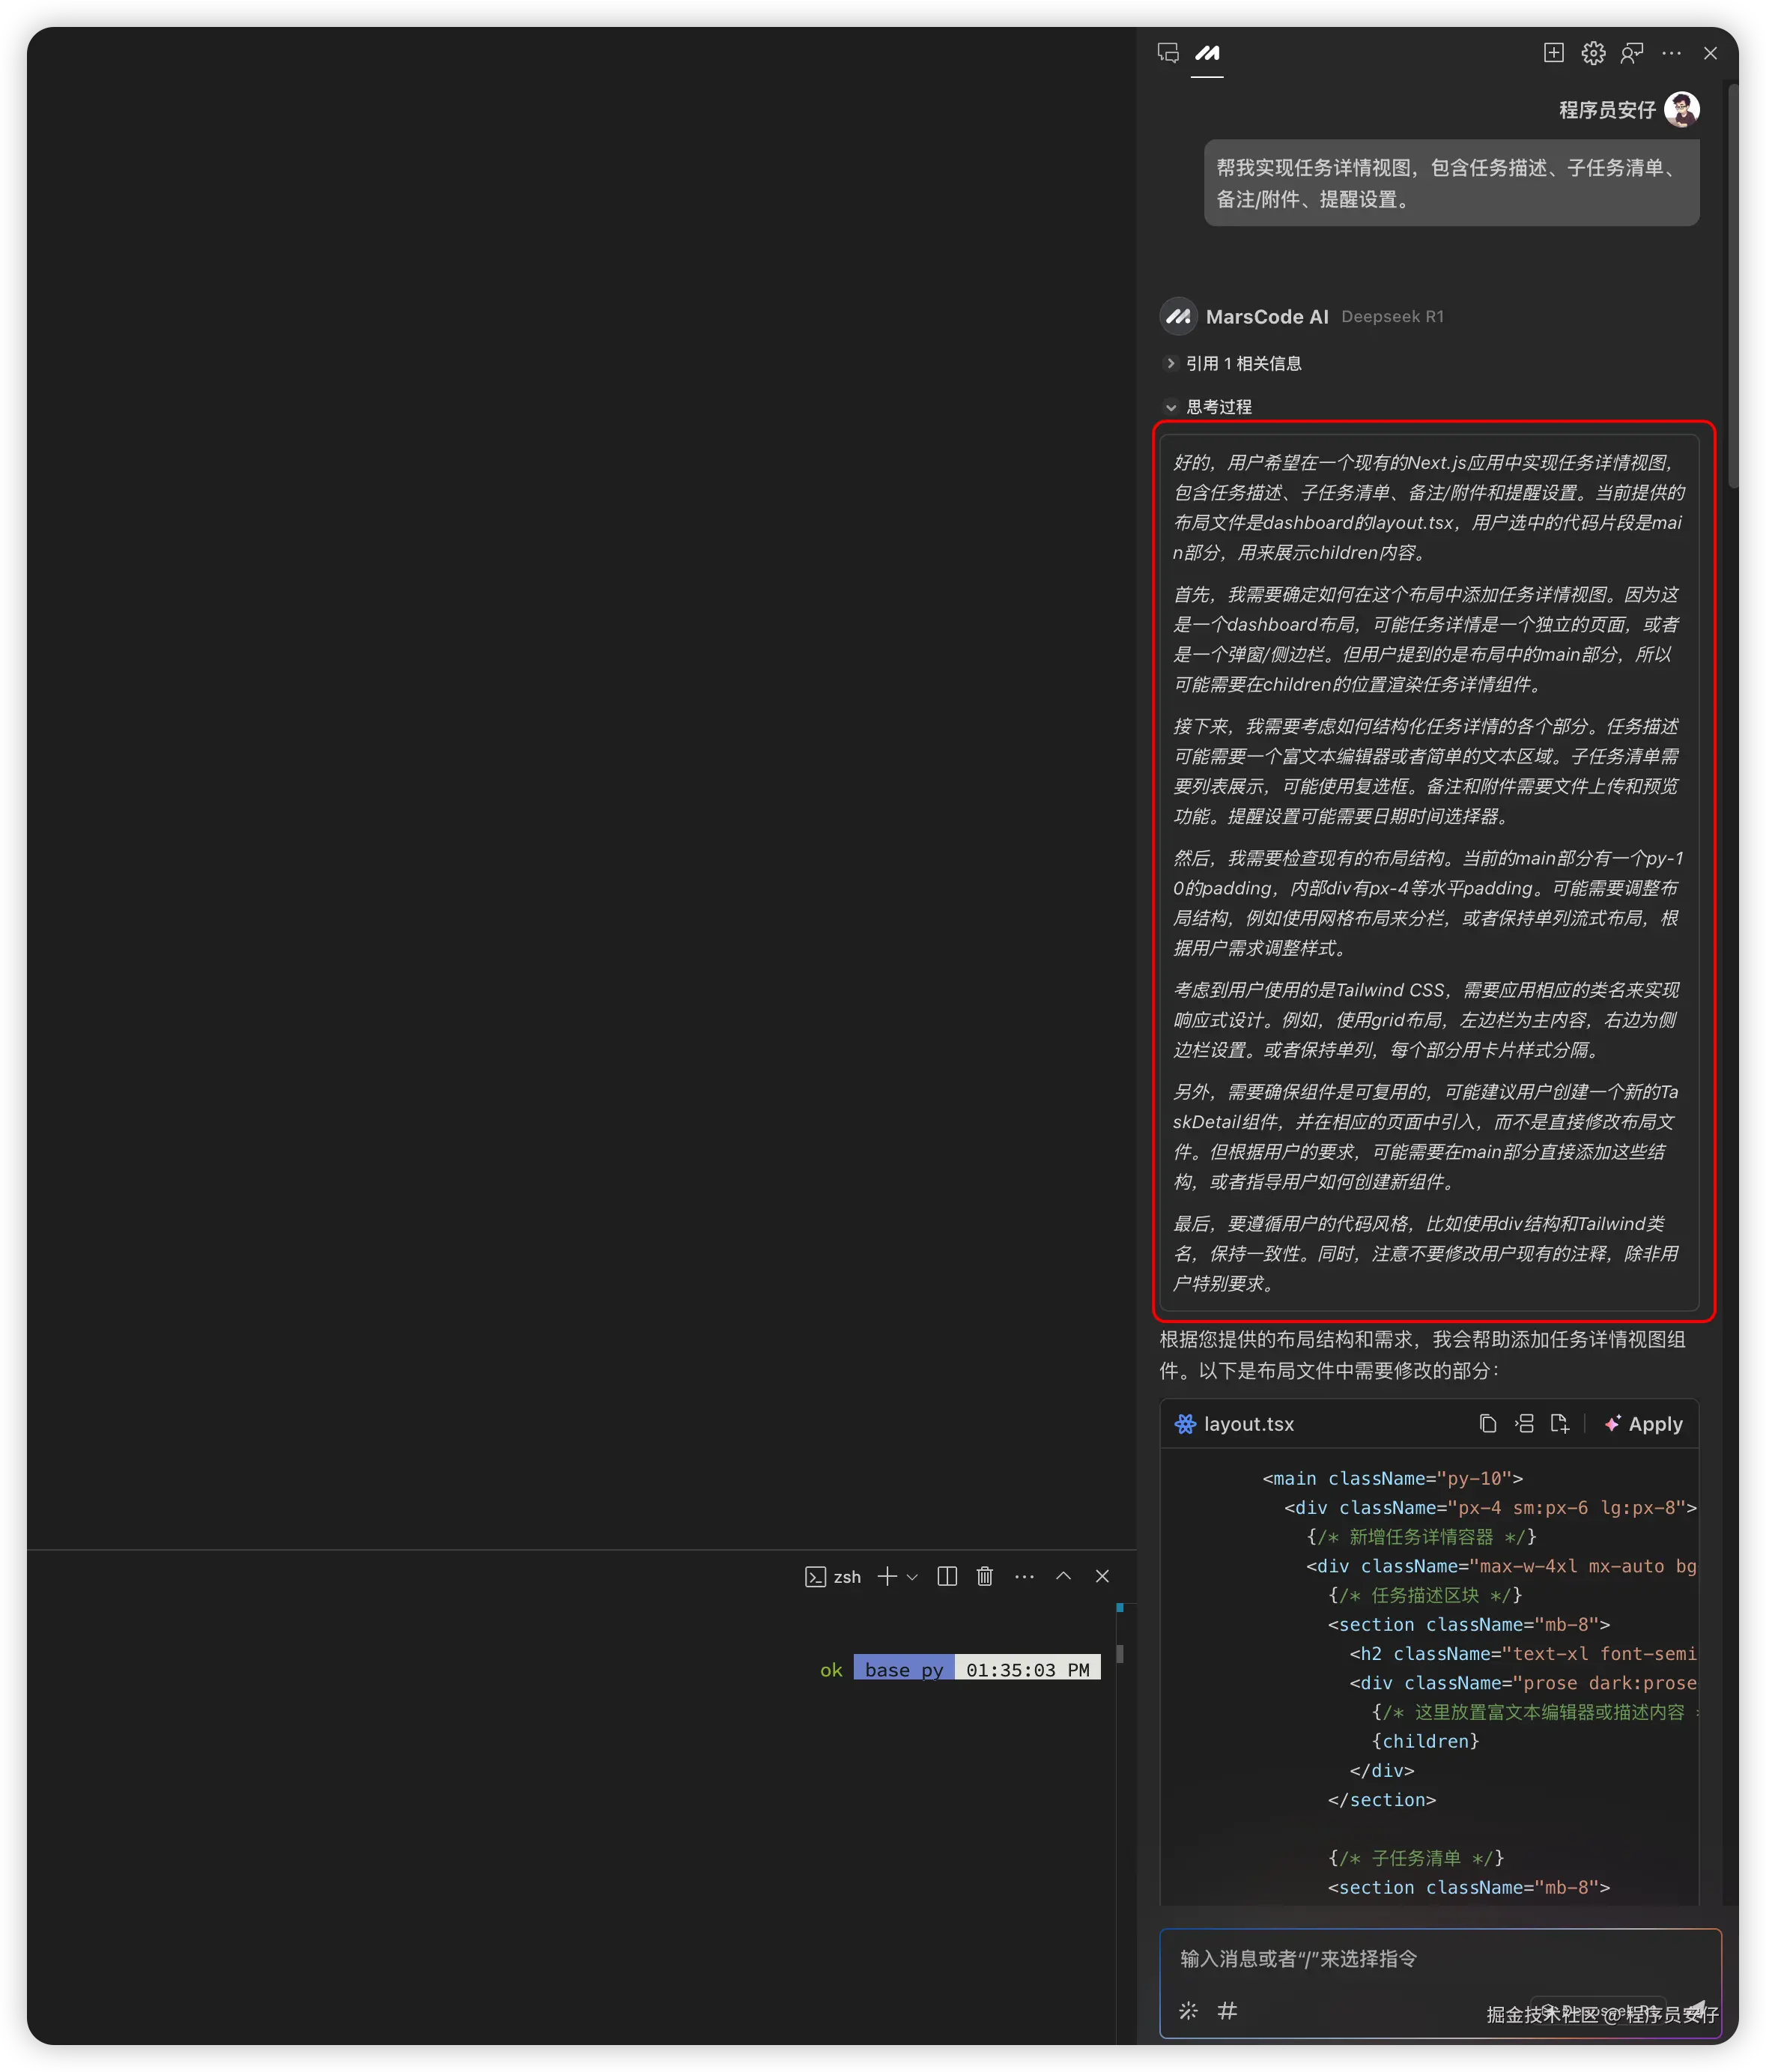This screenshot has height=2072, width=1766.
Task: Click the feedback person-chat icon
Action: click(x=1632, y=53)
